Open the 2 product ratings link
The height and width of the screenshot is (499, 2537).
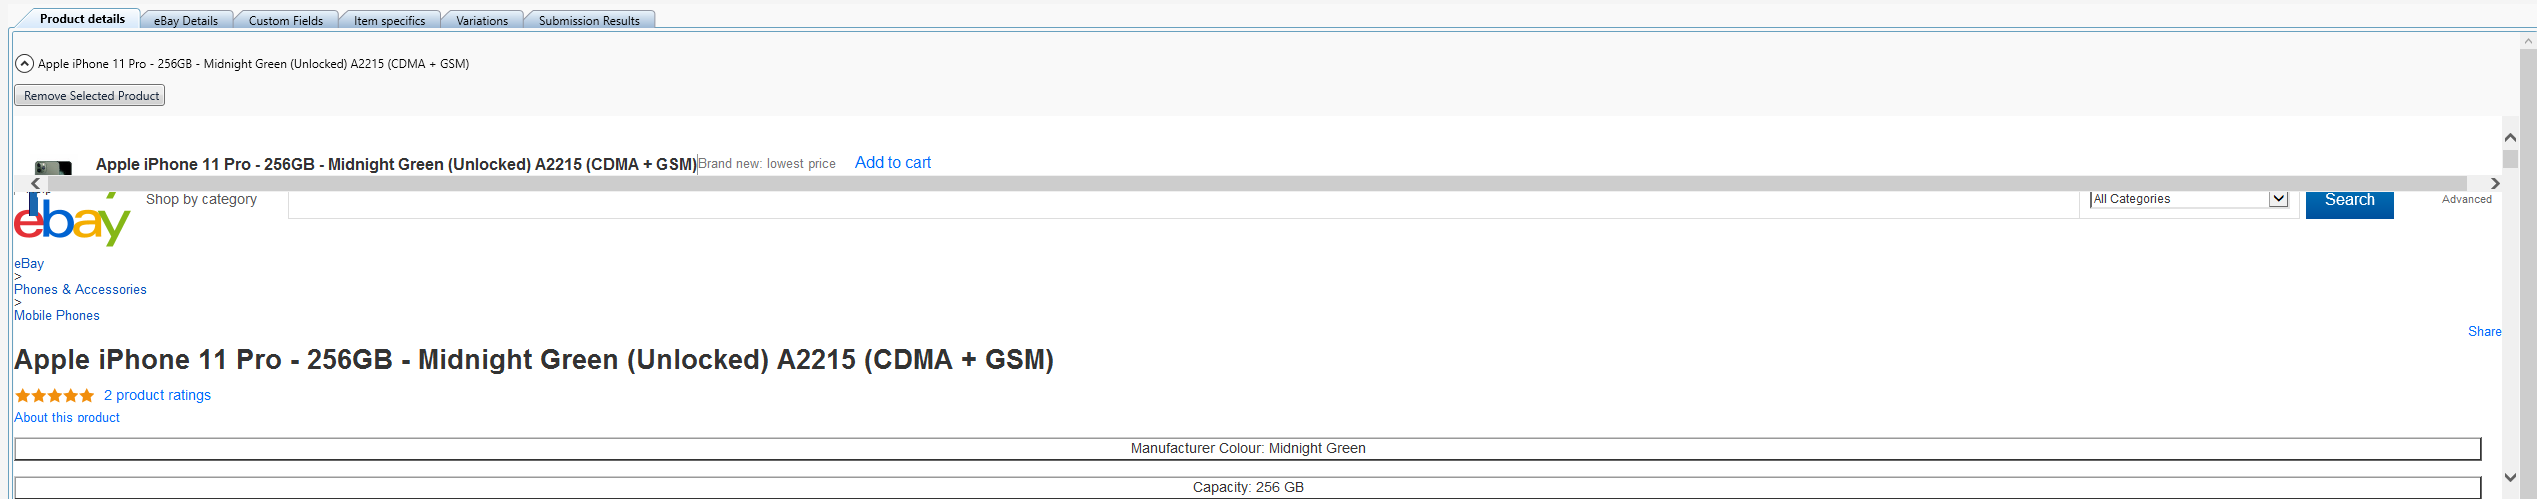157,395
